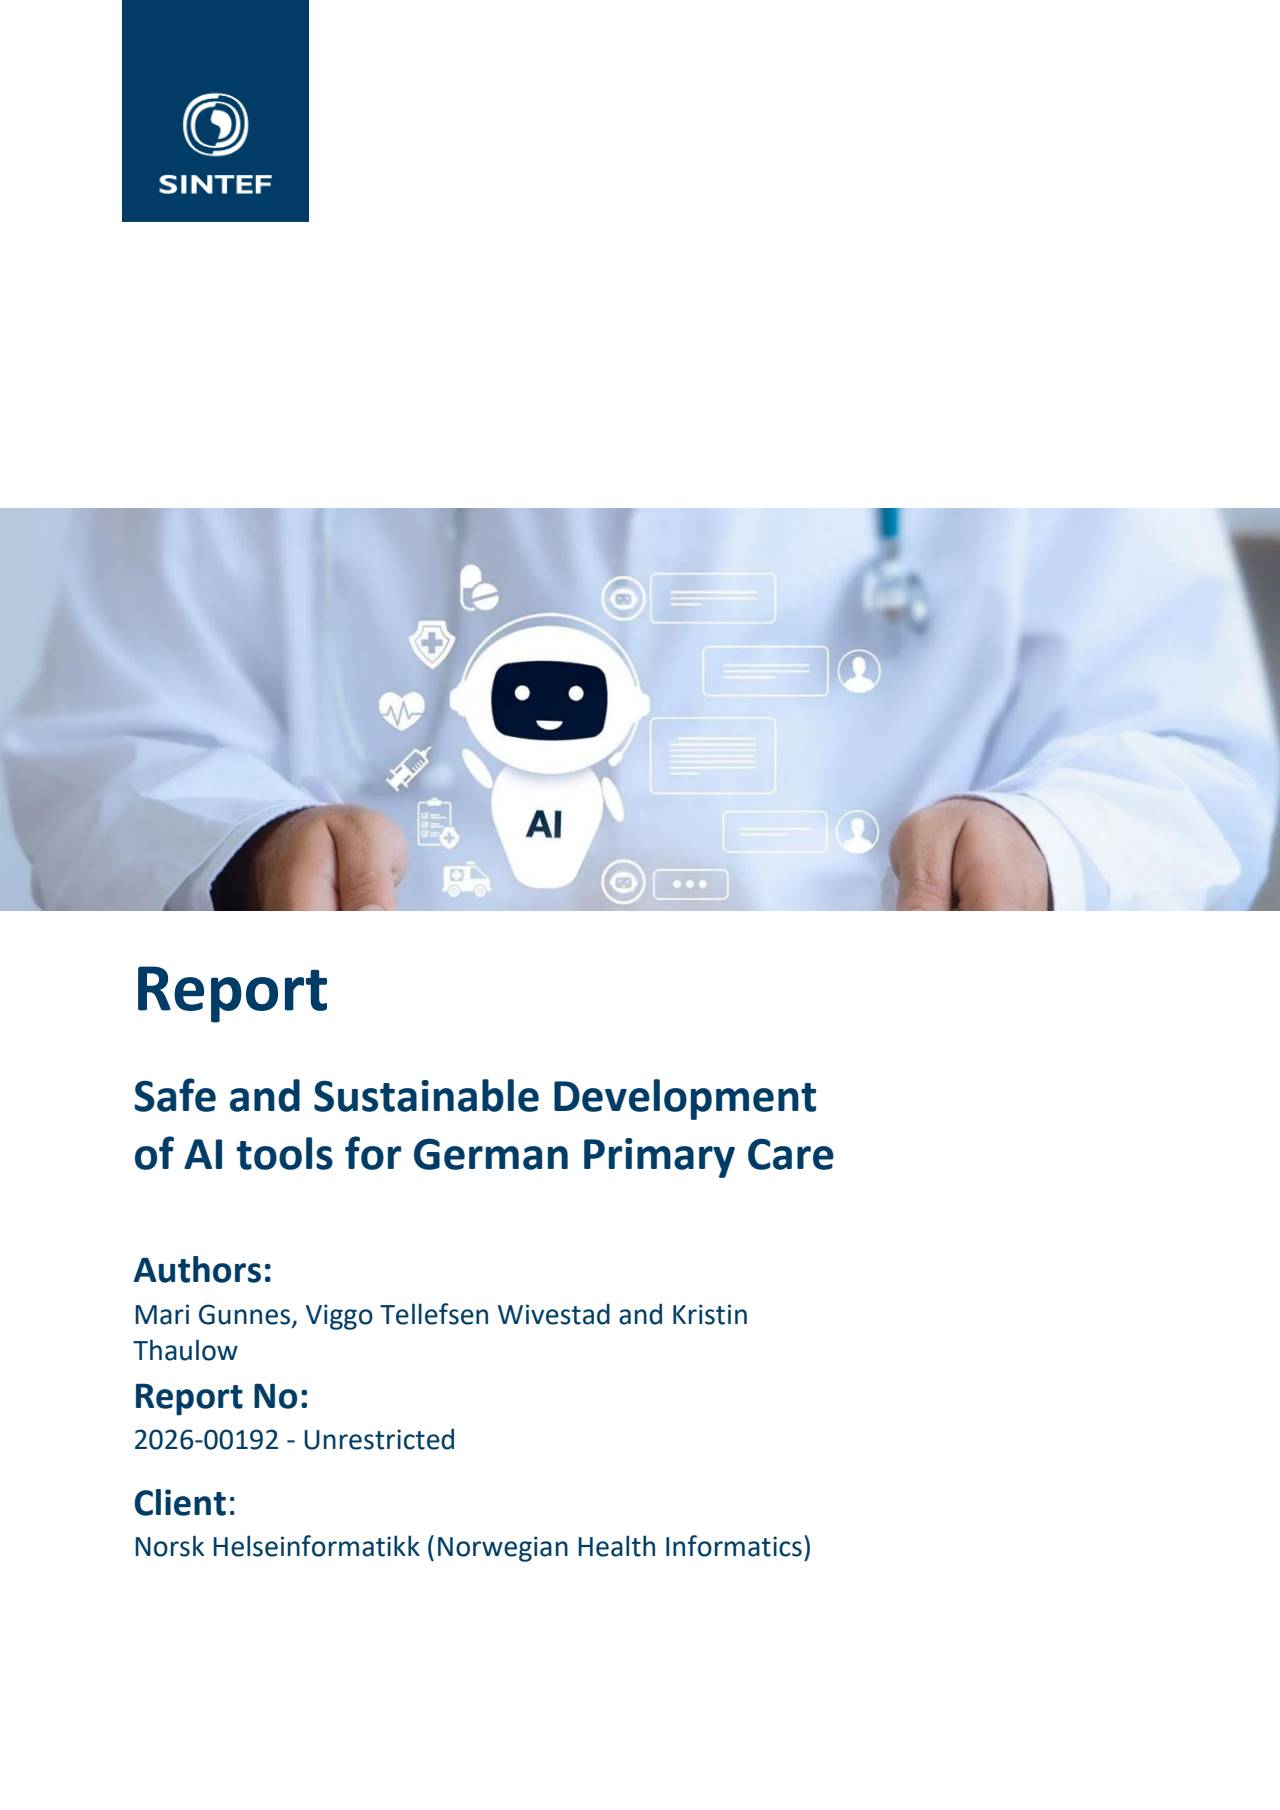This screenshot has height=1810, width=1280.
Task: Select the syringe icon
Action: [409, 770]
